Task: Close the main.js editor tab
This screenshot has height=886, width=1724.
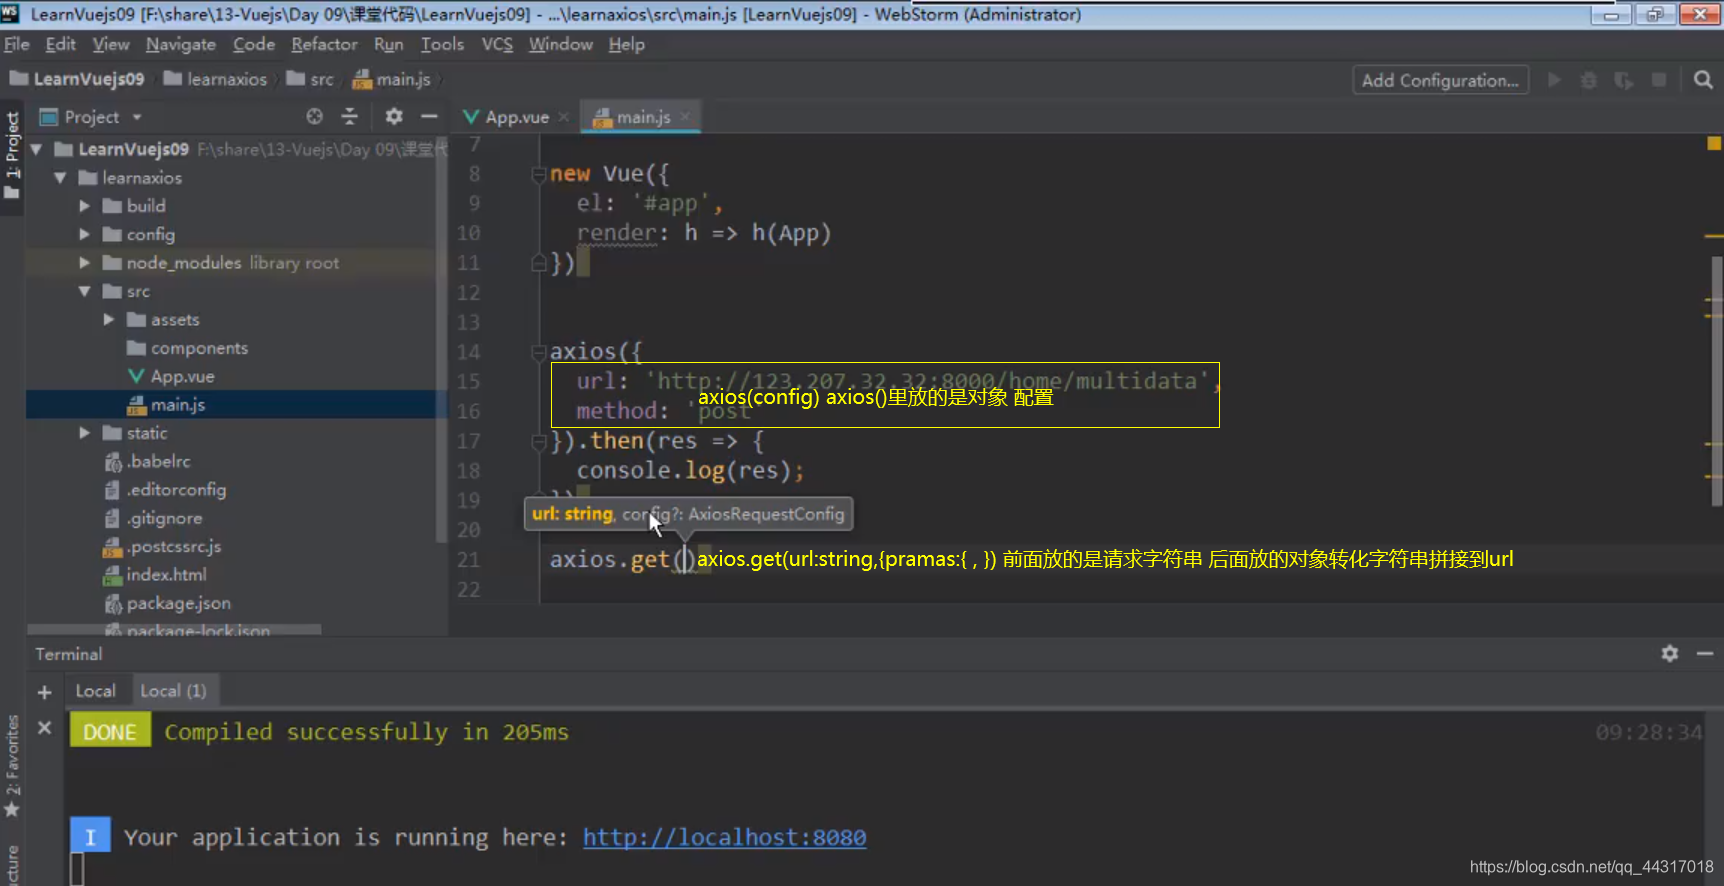Action: [x=685, y=117]
